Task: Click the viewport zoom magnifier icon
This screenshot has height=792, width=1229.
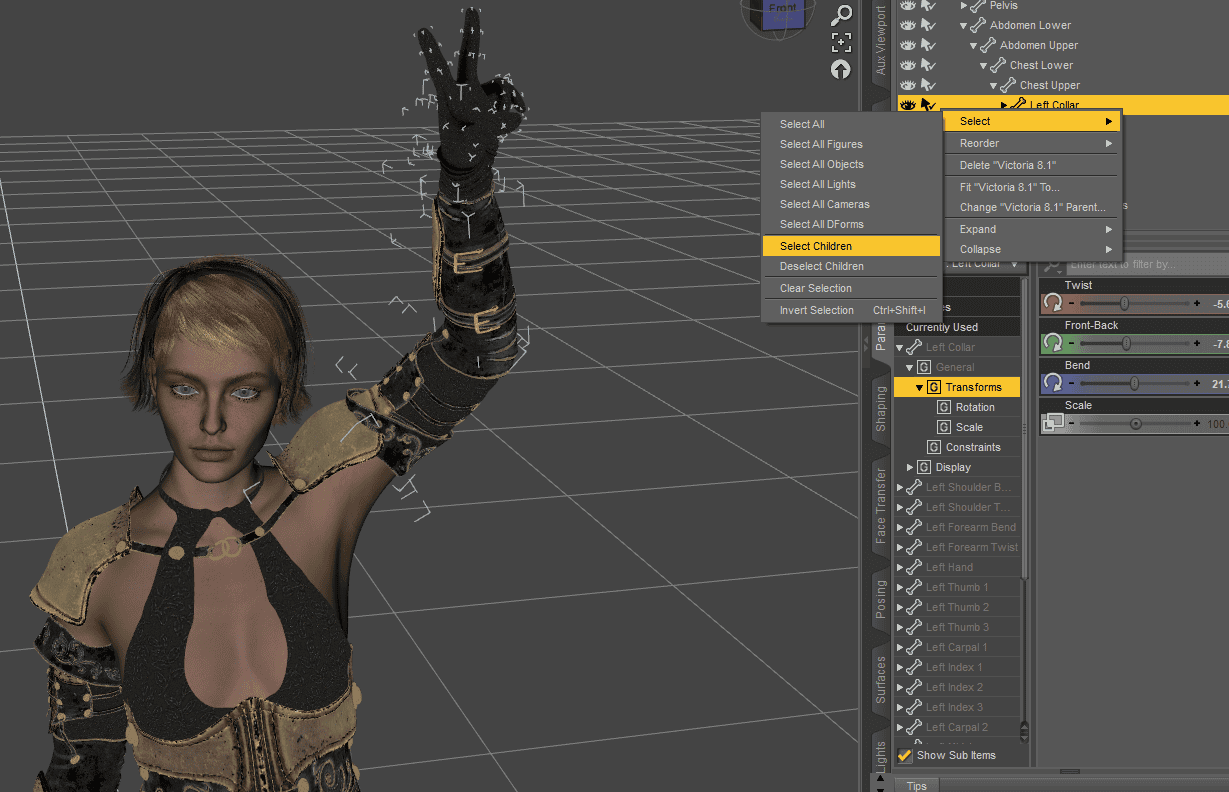Action: click(x=842, y=15)
